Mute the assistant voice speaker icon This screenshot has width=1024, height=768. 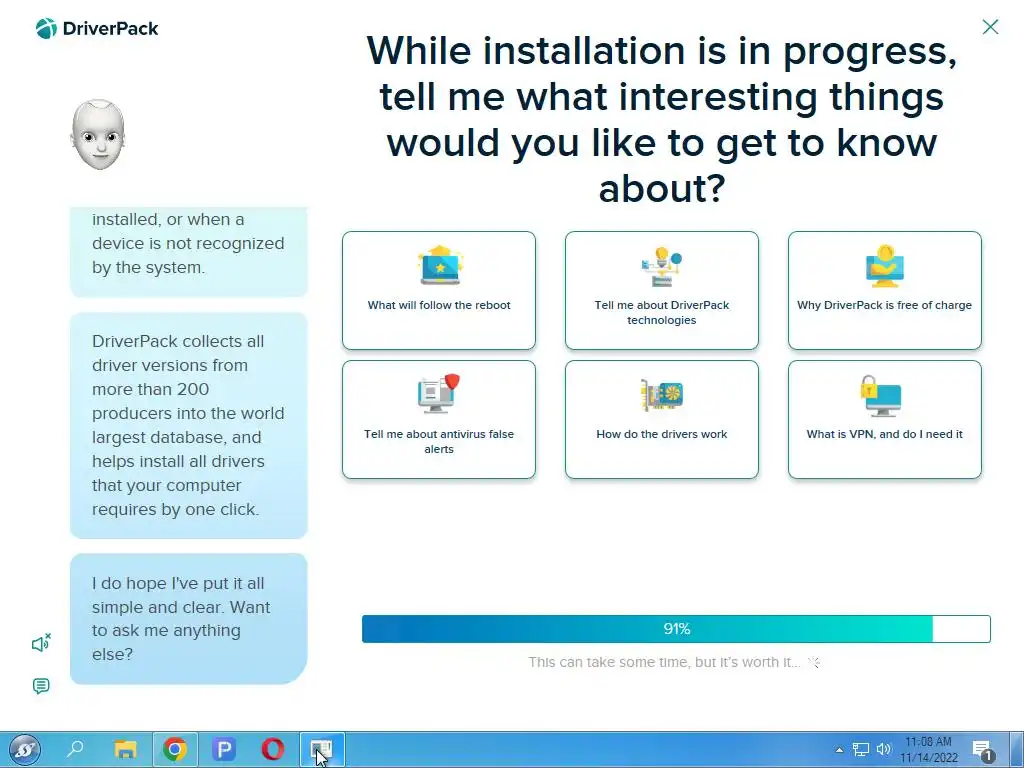(x=41, y=643)
